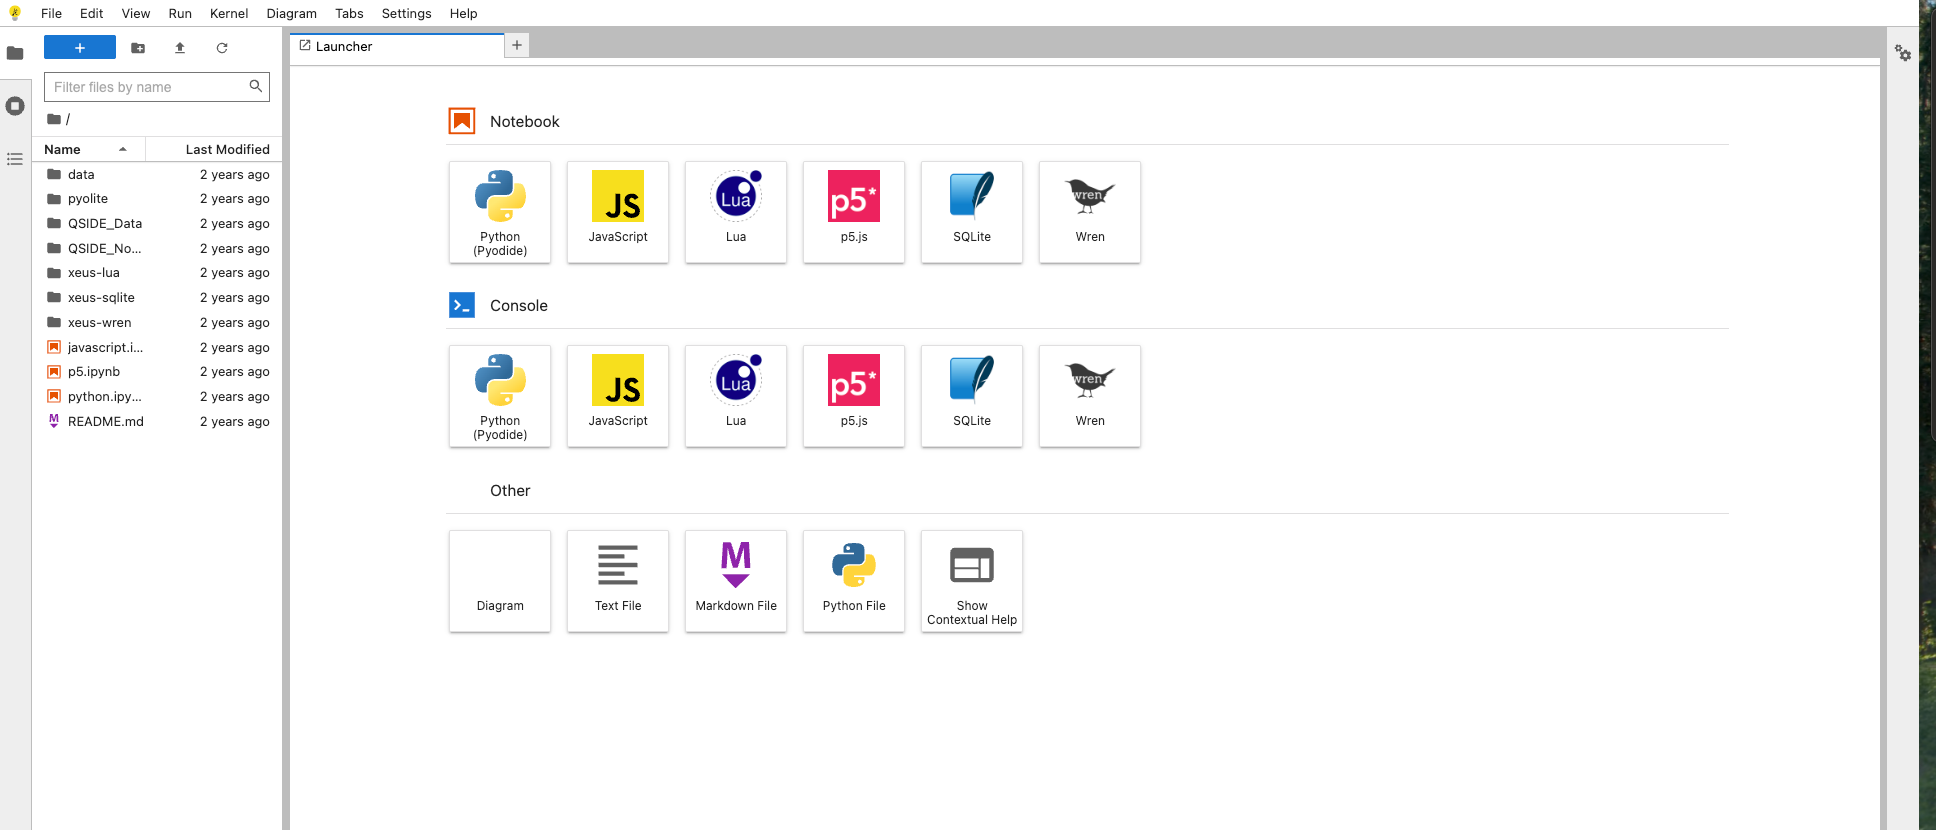
Task: Click the upload files icon
Action: [x=180, y=48]
